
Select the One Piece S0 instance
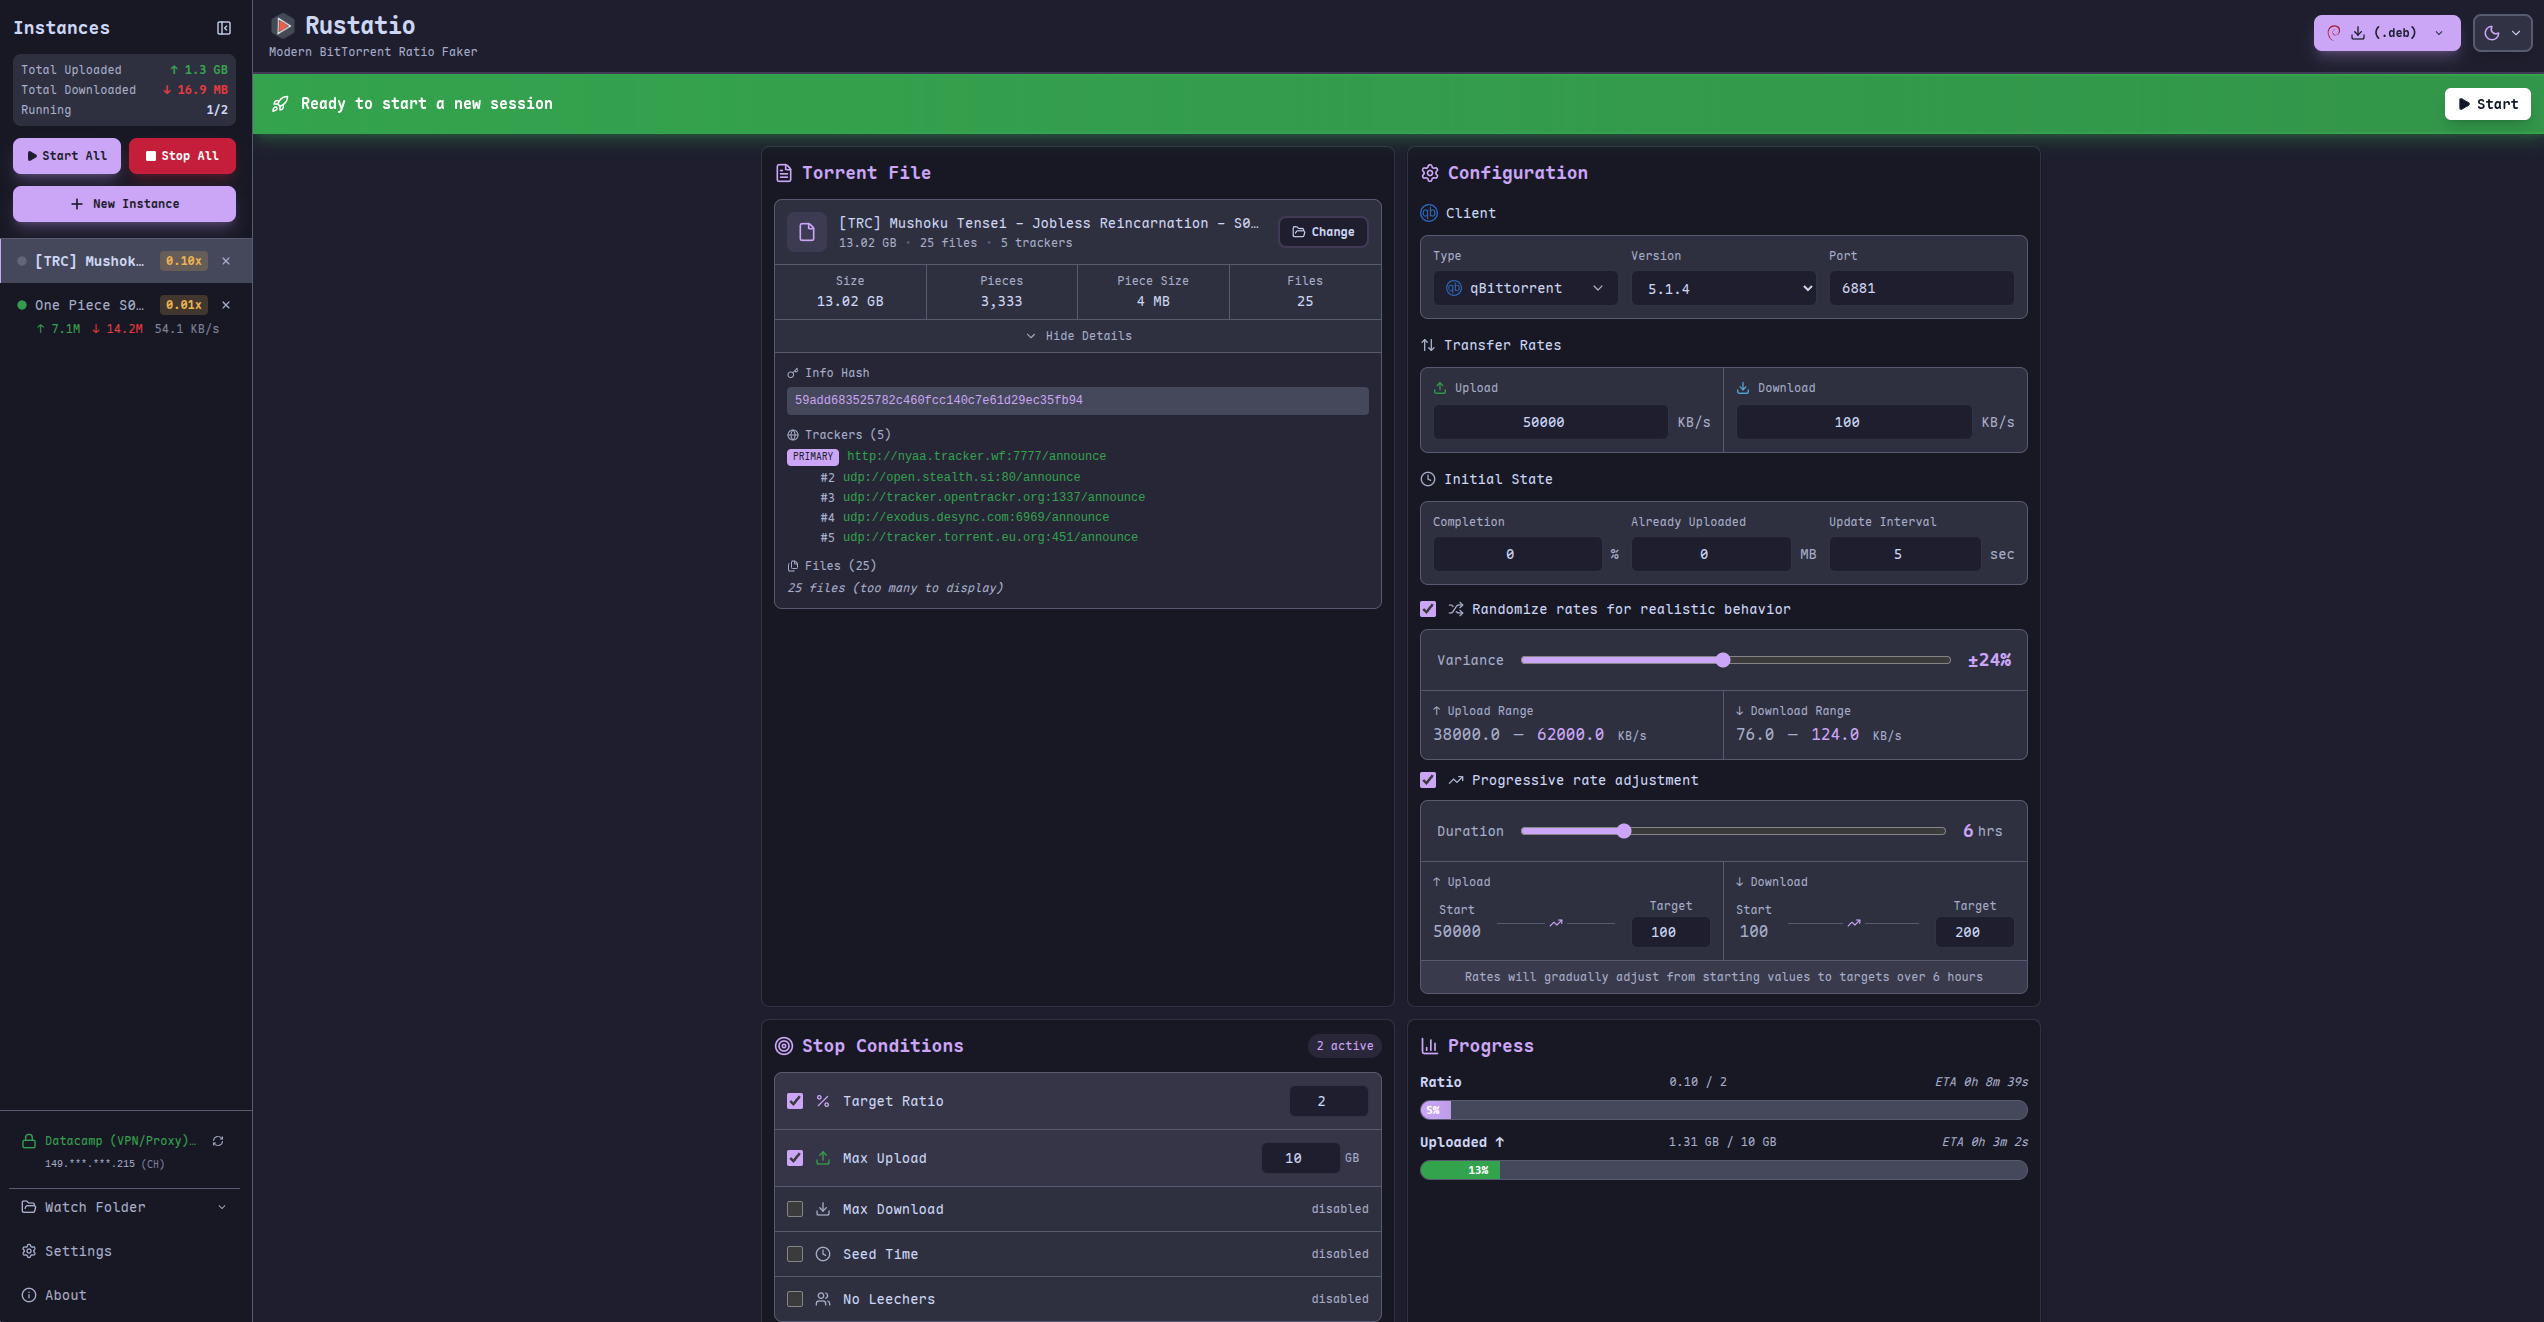[x=126, y=315]
